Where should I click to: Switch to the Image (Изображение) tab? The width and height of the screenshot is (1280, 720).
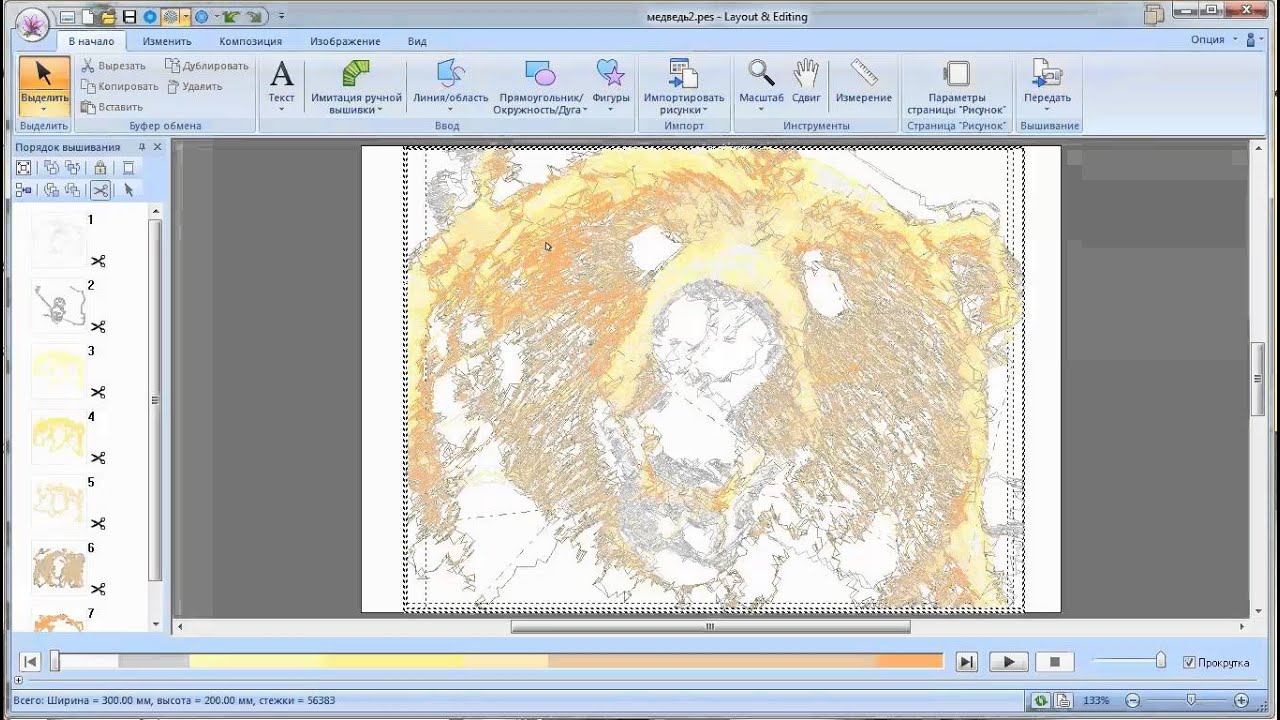tap(345, 41)
